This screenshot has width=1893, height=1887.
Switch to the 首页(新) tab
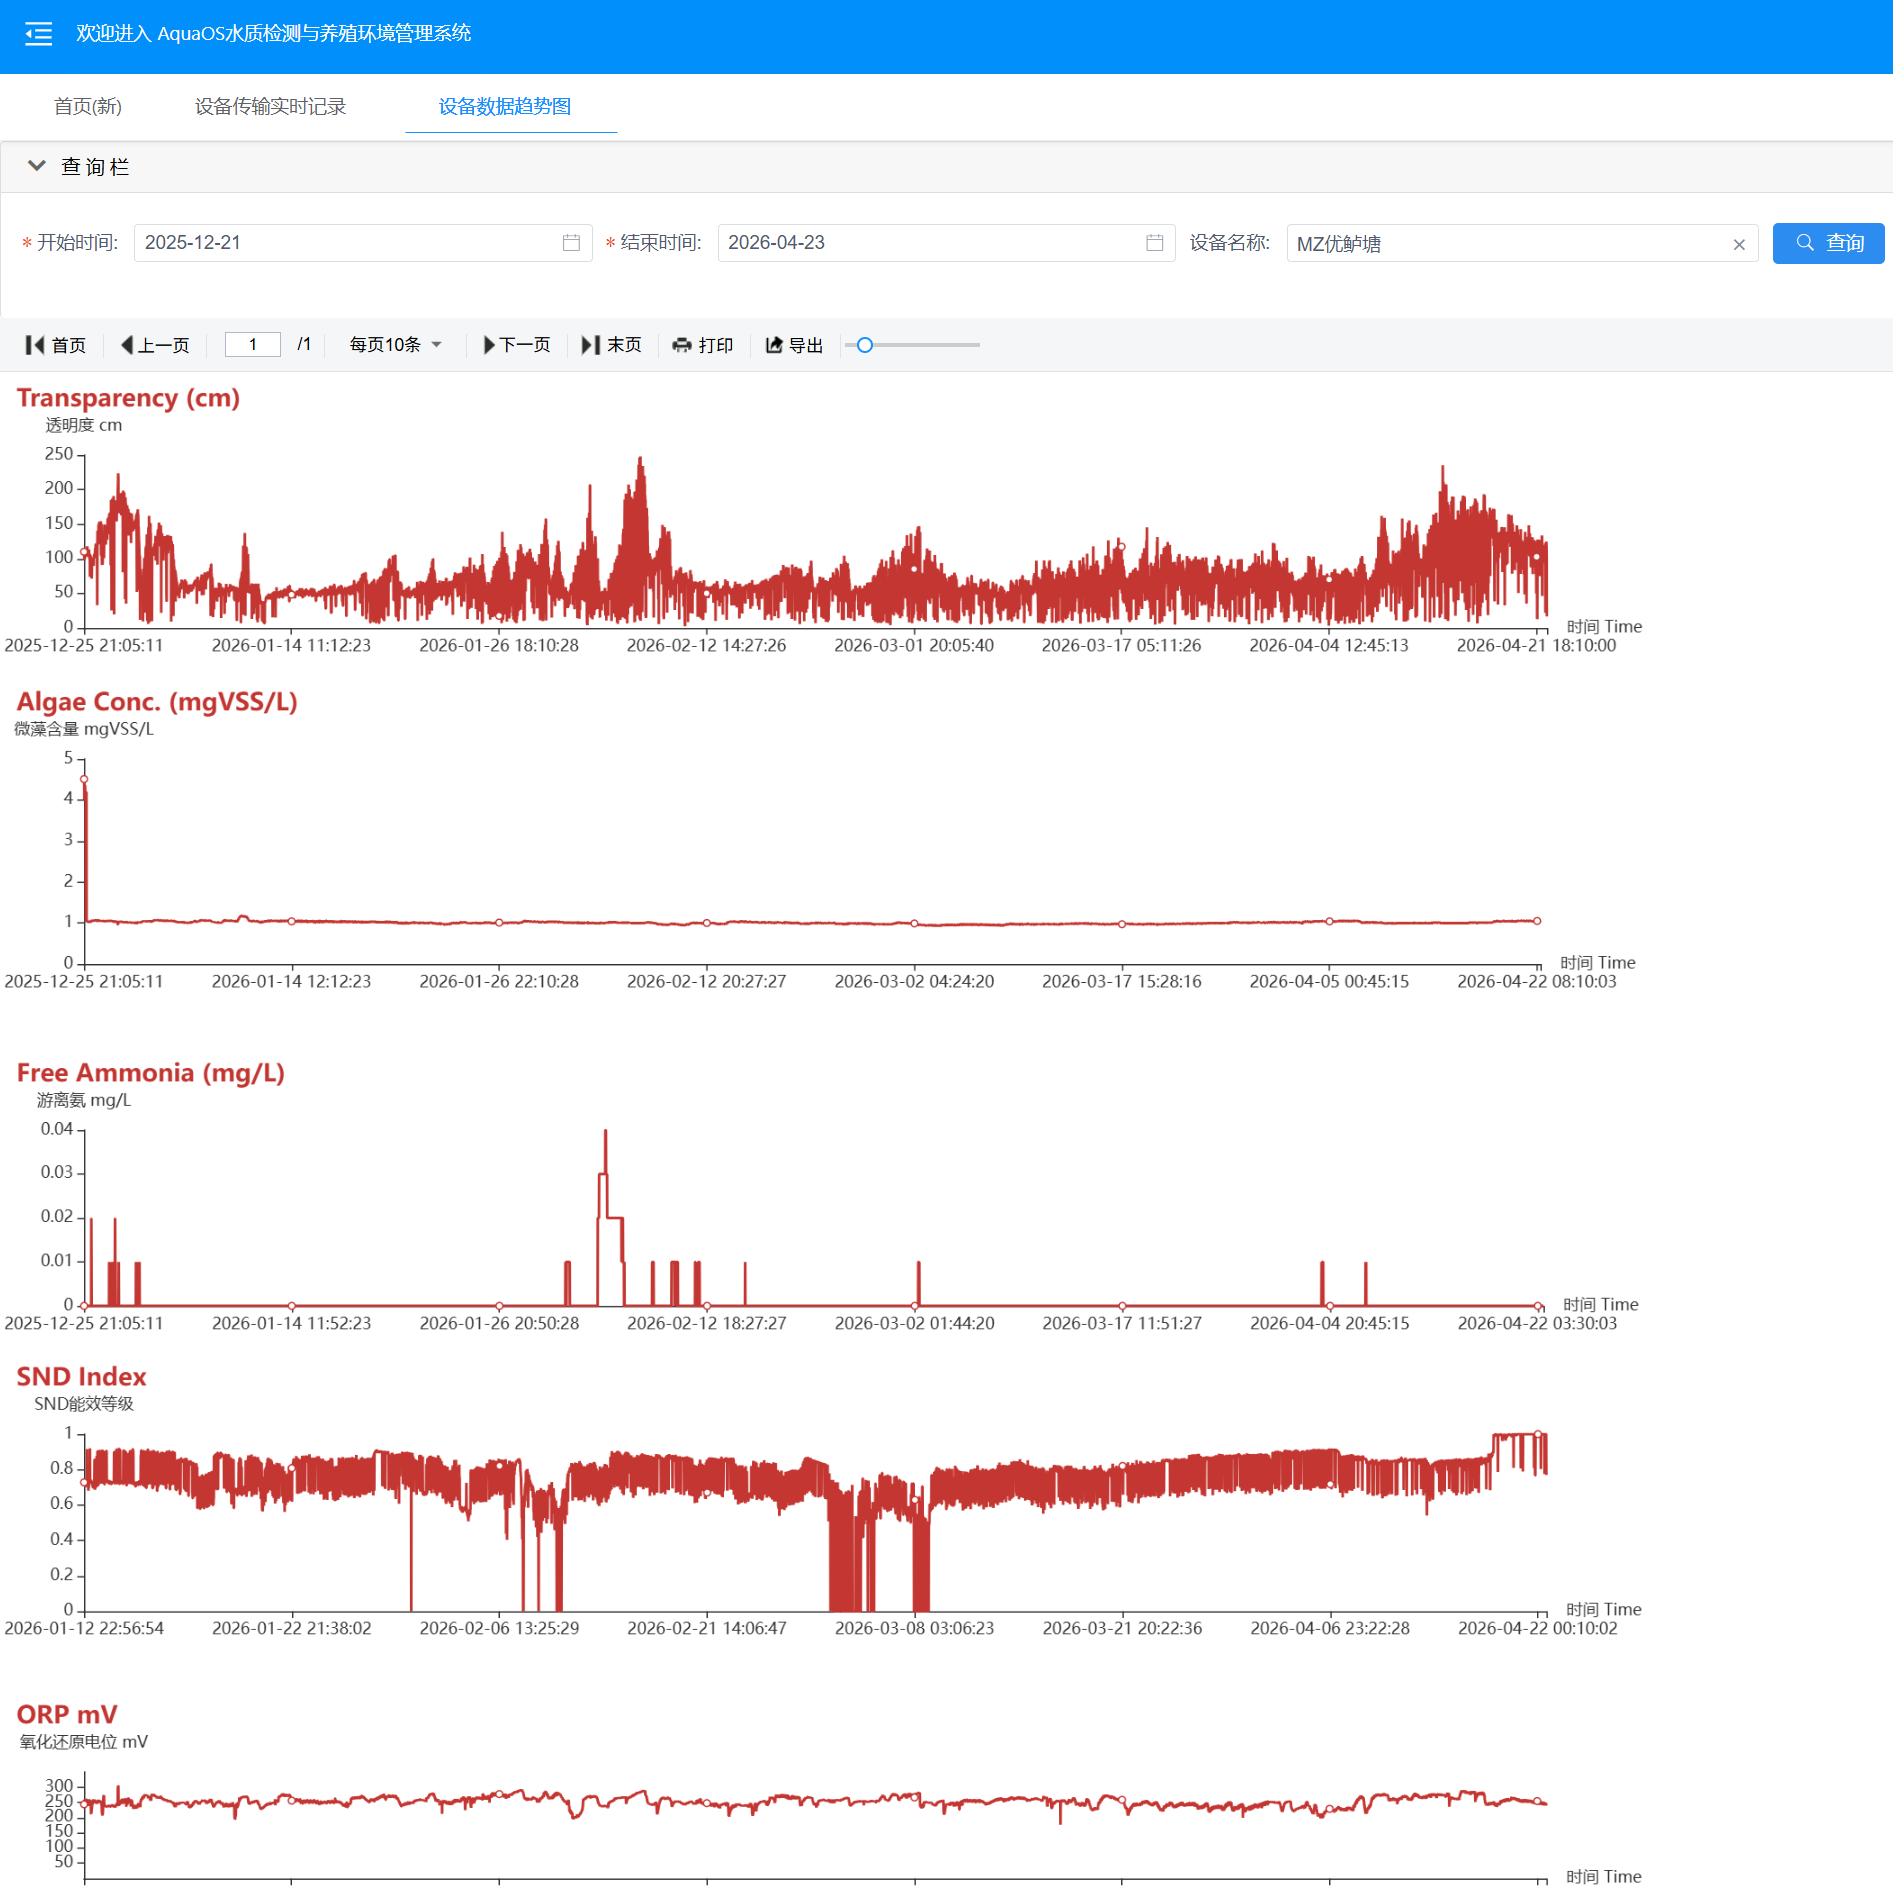tap(88, 107)
